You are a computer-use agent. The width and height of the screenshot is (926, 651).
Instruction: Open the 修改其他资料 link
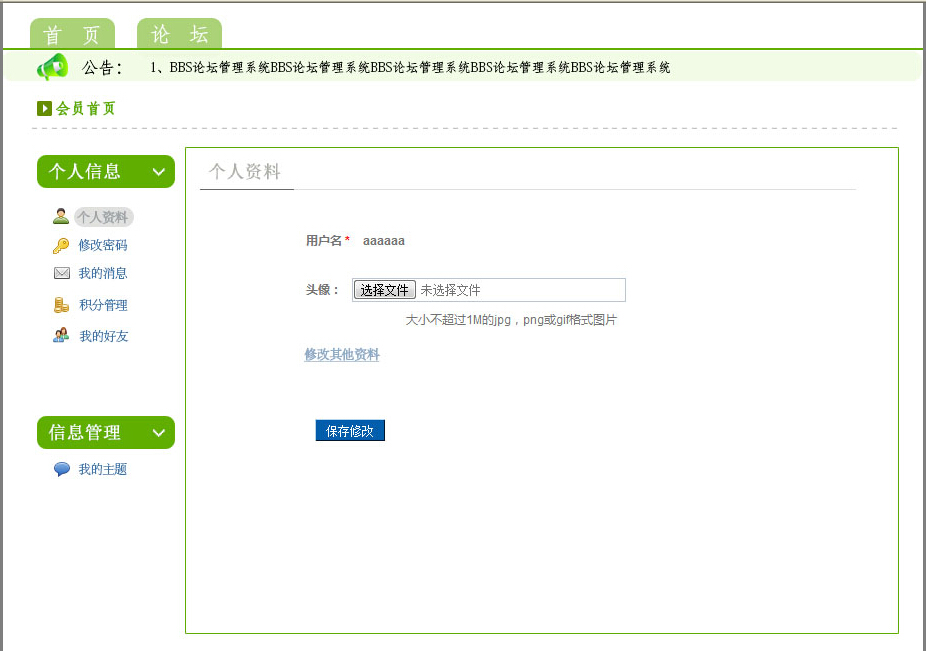pyautogui.click(x=342, y=355)
